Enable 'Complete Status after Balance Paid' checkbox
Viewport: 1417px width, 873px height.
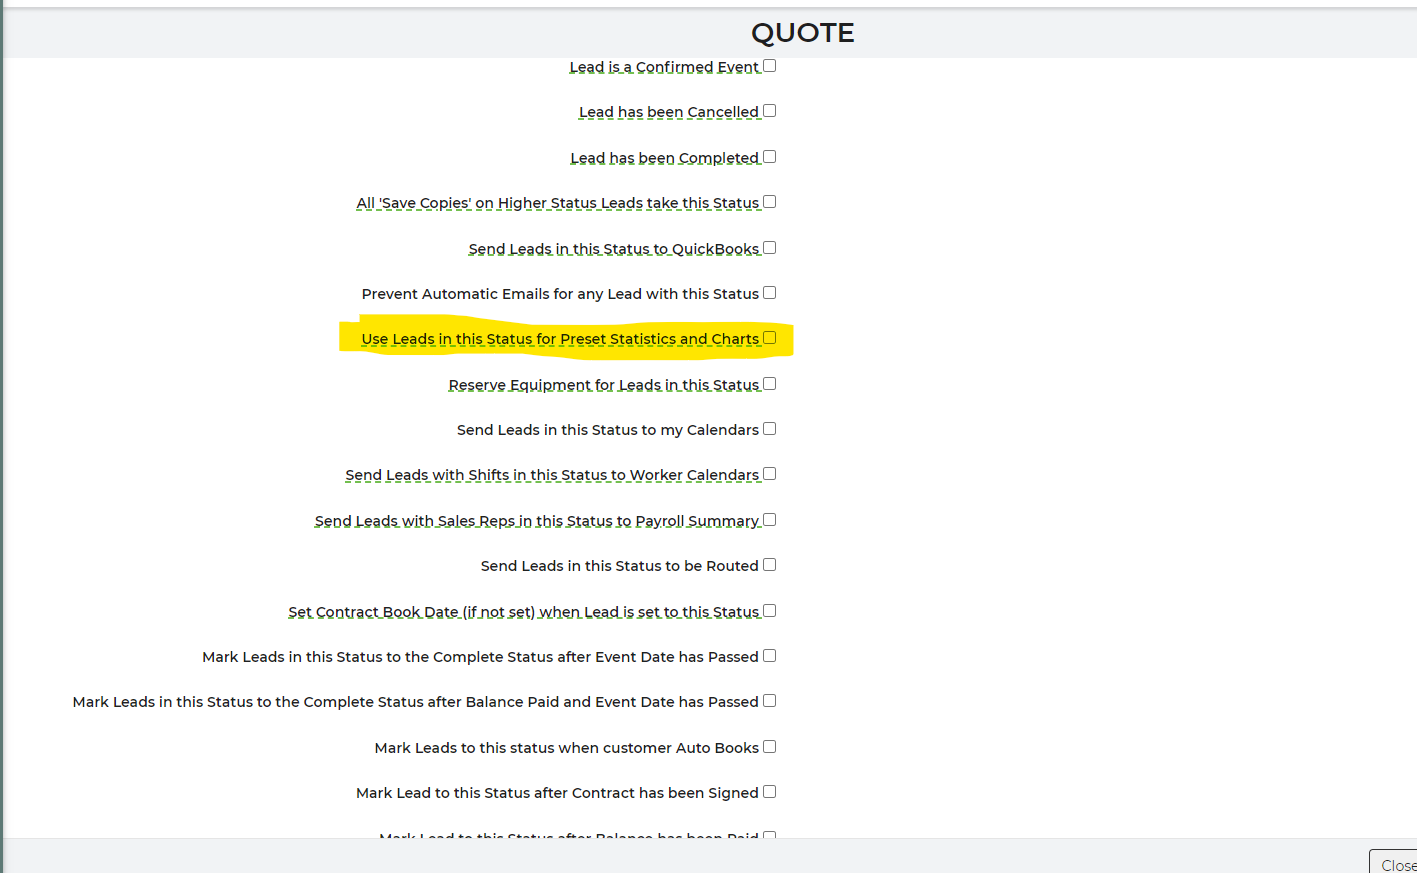pyautogui.click(x=769, y=701)
